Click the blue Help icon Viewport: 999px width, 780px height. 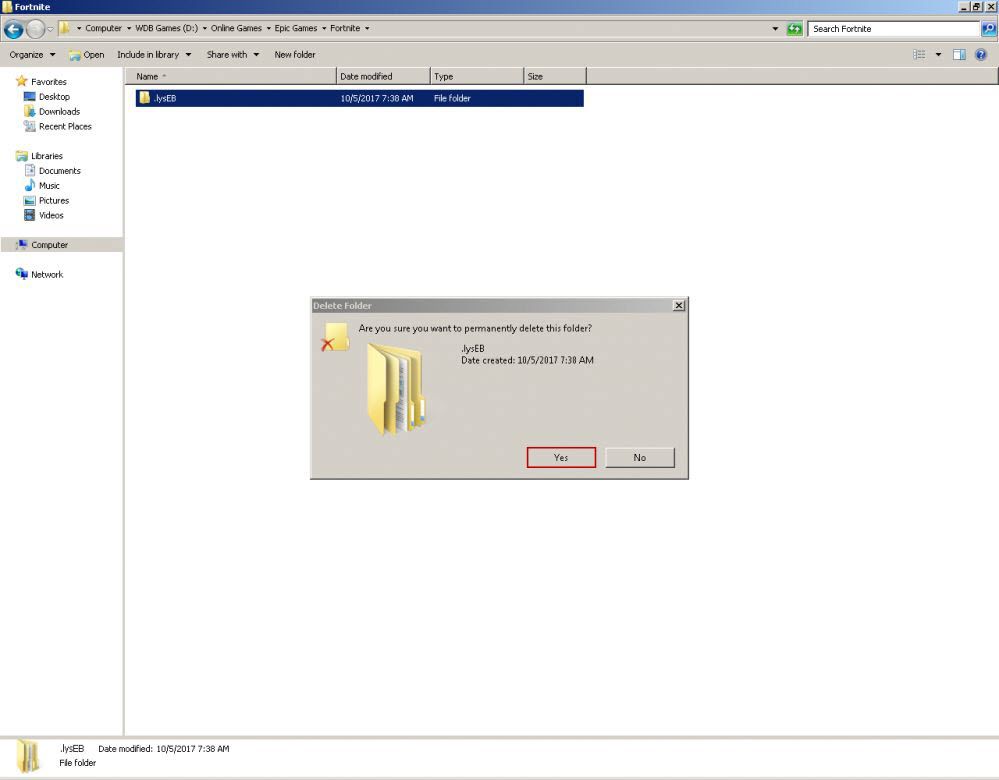pyautogui.click(x=981, y=55)
